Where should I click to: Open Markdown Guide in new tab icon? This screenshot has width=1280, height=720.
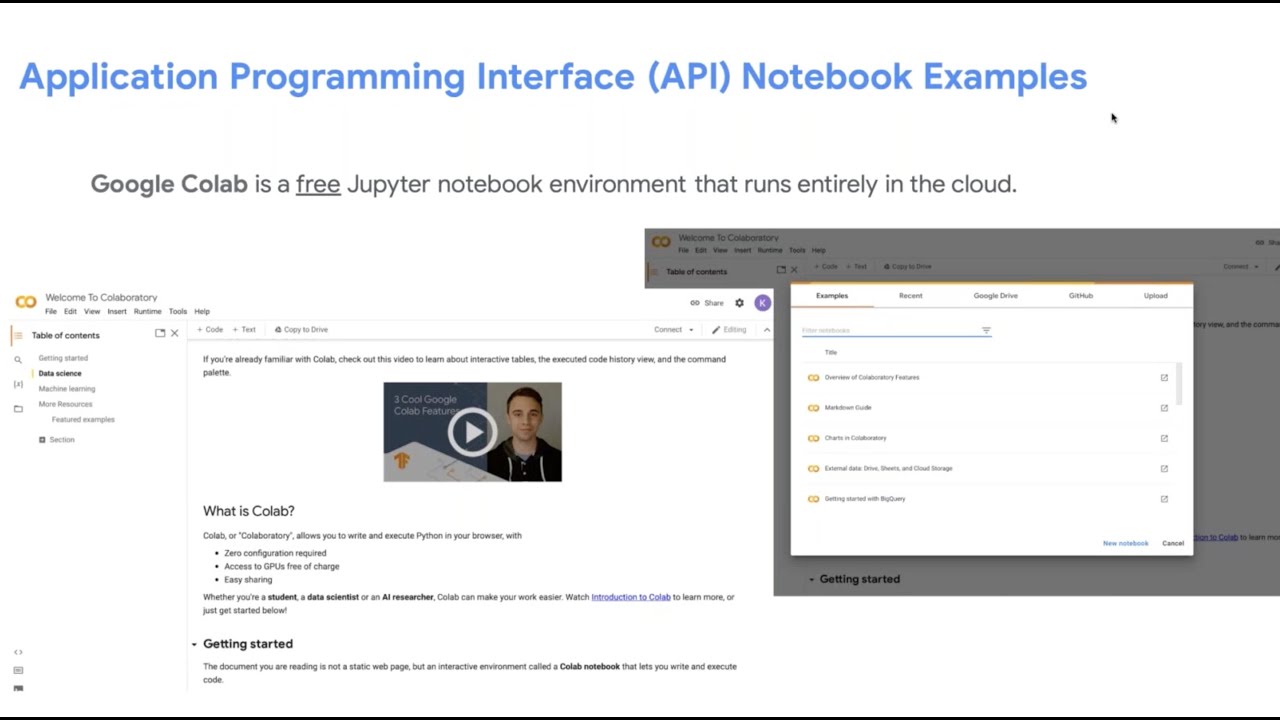[1164, 408]
